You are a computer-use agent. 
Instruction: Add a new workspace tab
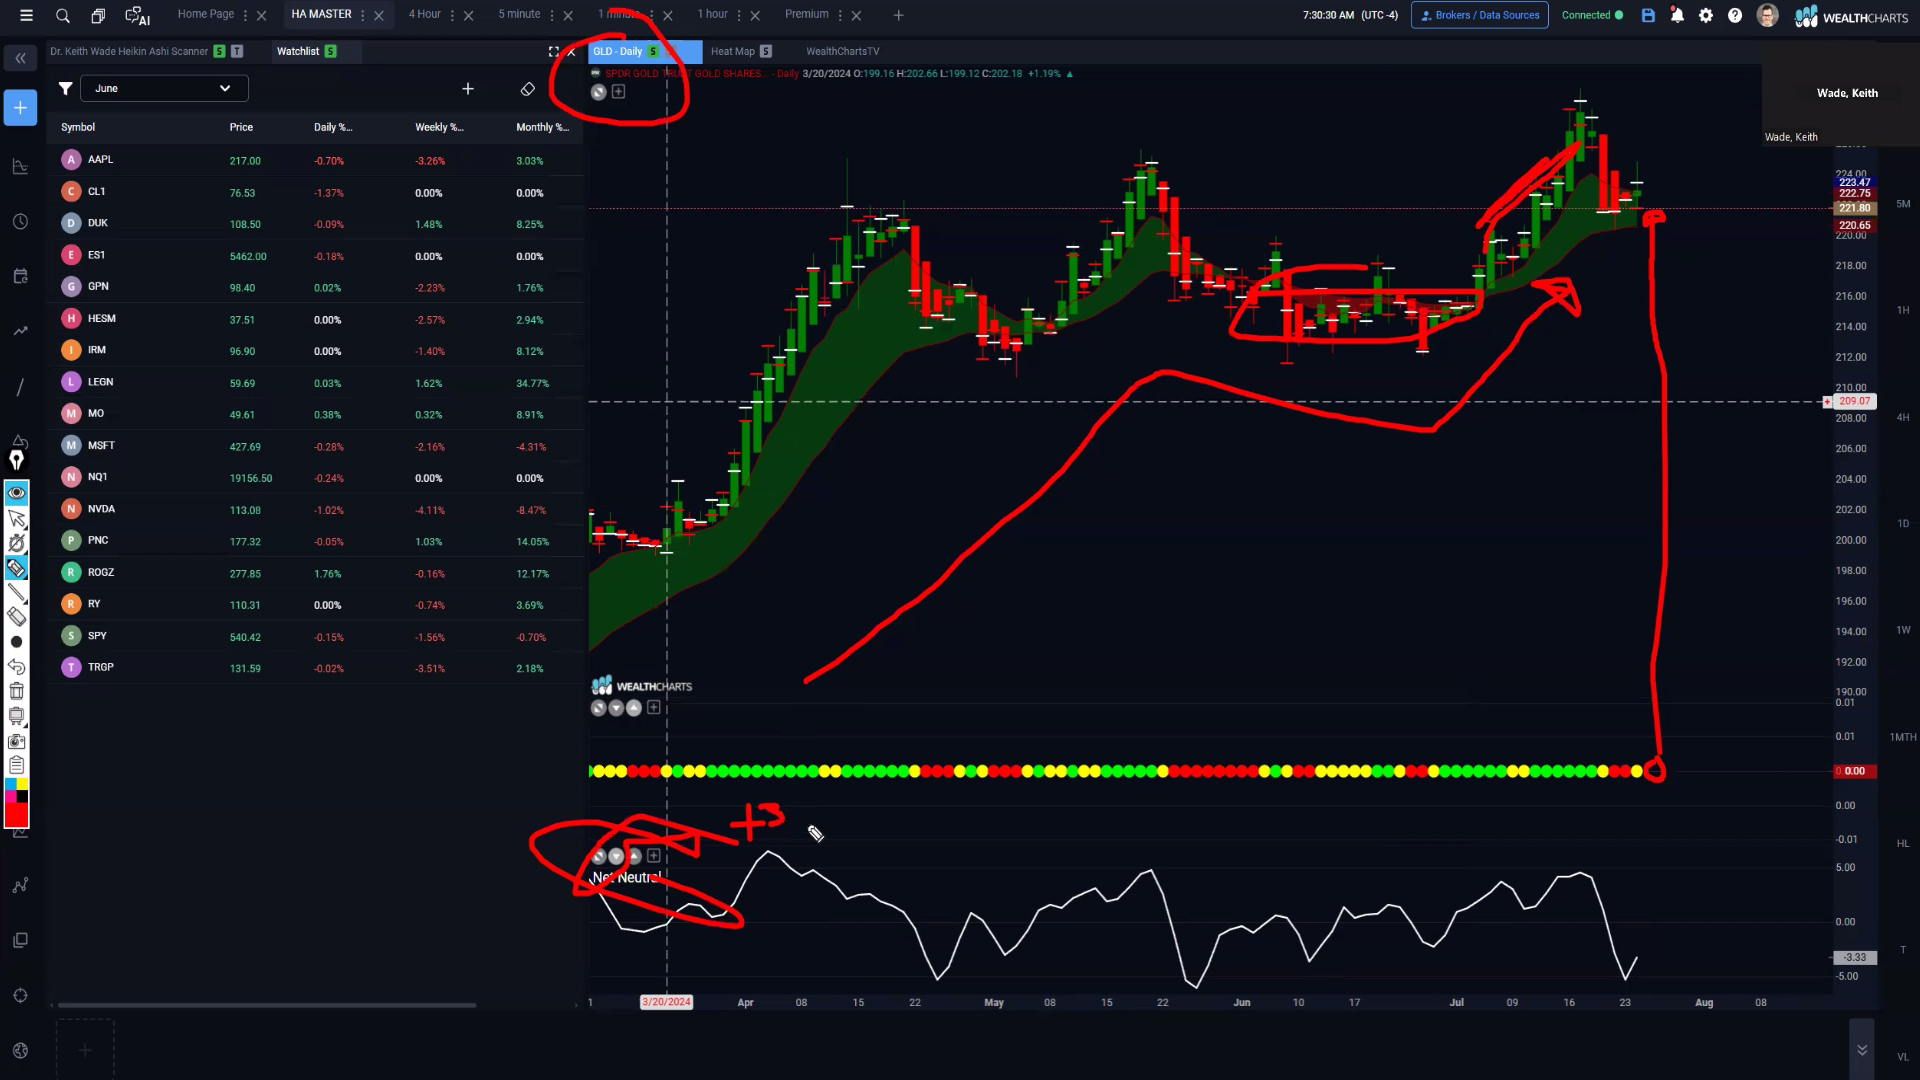point(898,15)
